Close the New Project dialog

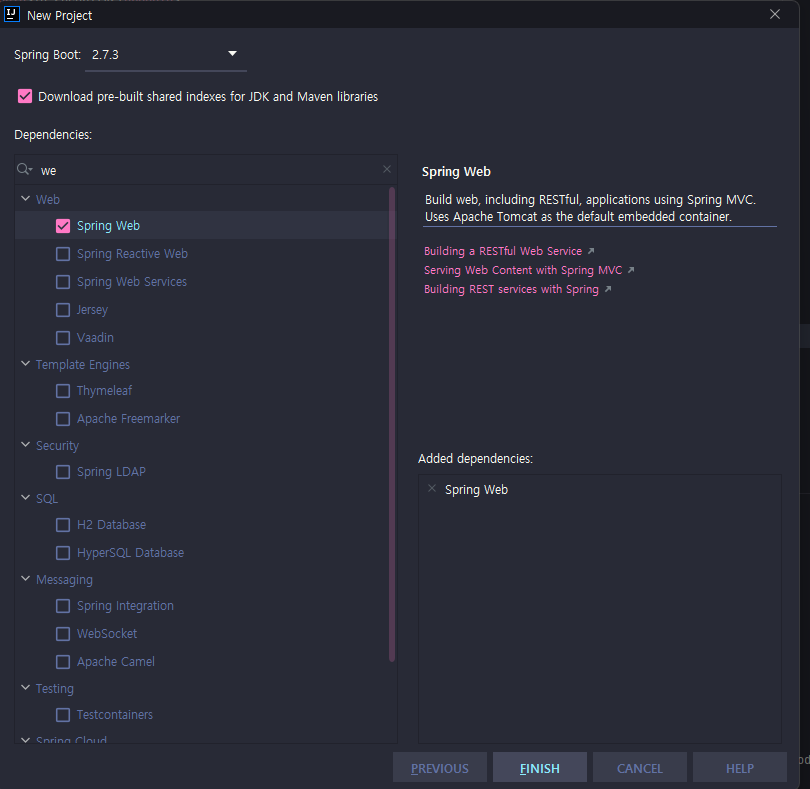pyautogui.click(x=774, y=14)
